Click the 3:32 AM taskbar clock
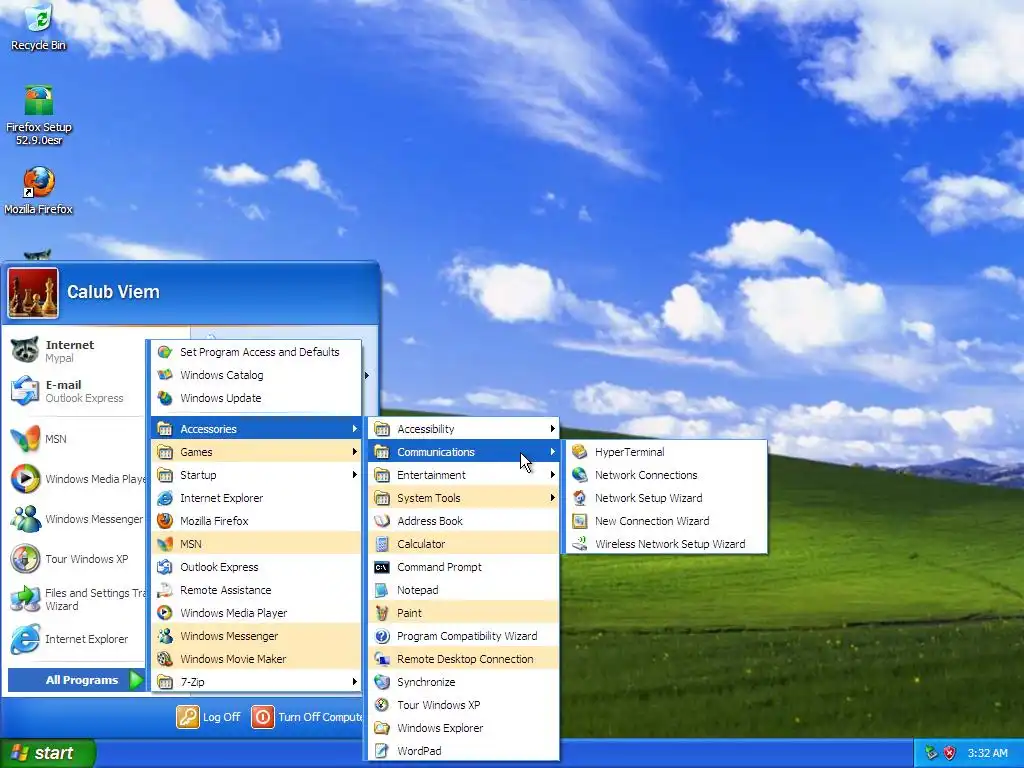This screenshot has height=768, width=1024. (987, 753)
